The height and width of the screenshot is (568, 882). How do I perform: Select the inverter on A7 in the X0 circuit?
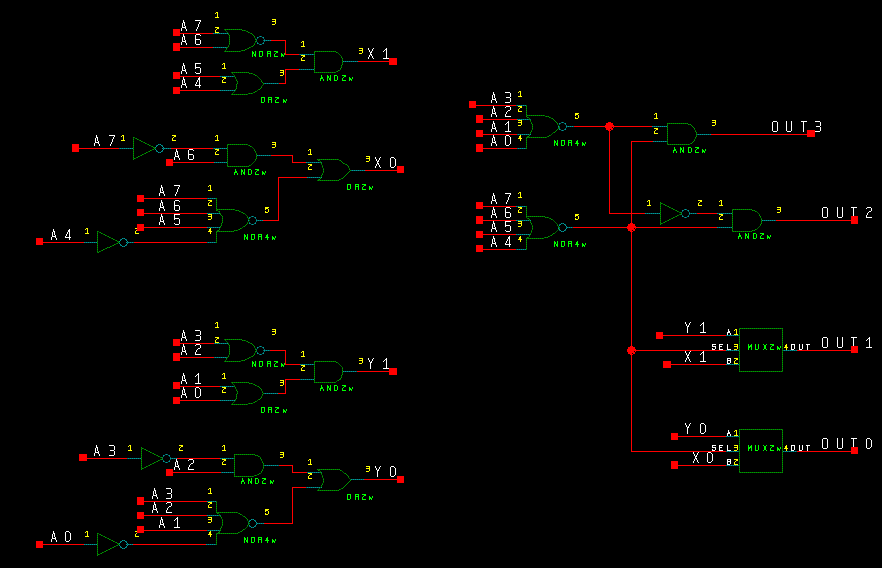pos(148,148)
